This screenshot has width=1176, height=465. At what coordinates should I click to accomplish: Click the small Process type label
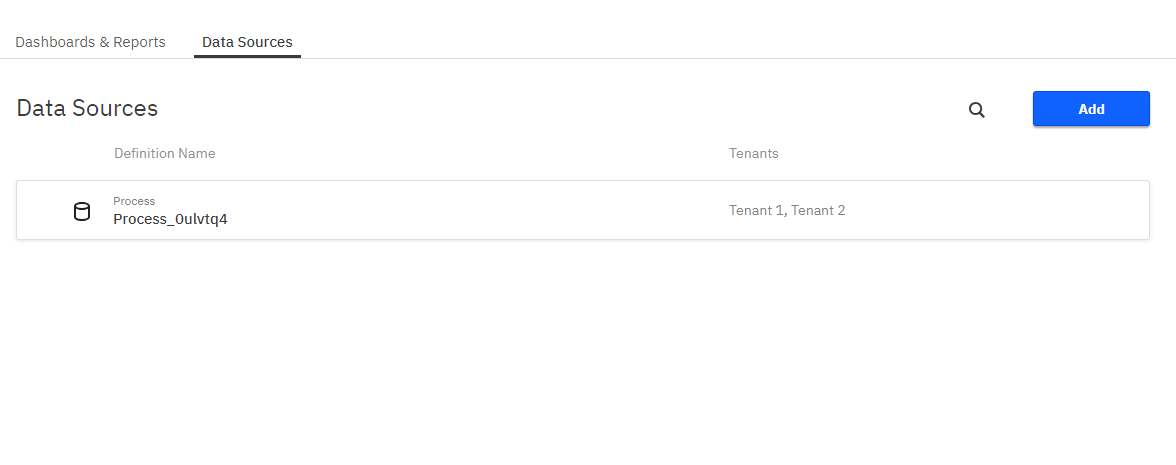click(x=134, y=201)
